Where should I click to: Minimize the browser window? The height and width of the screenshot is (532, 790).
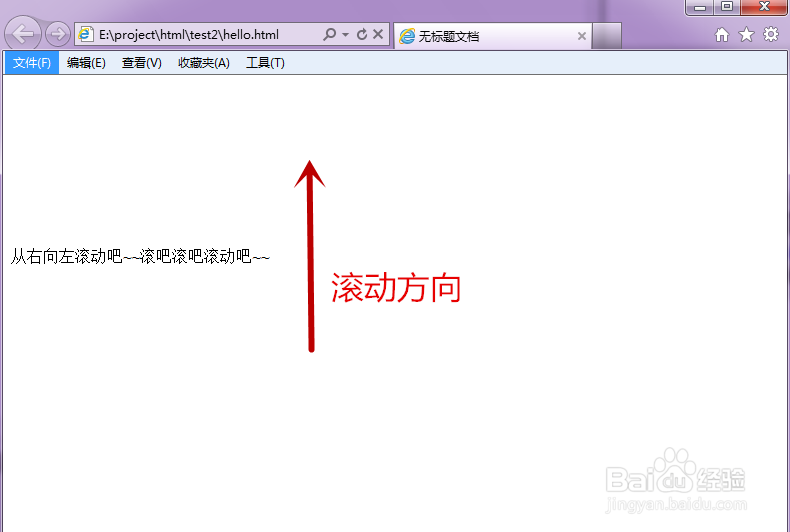click(x=700, y=7)
